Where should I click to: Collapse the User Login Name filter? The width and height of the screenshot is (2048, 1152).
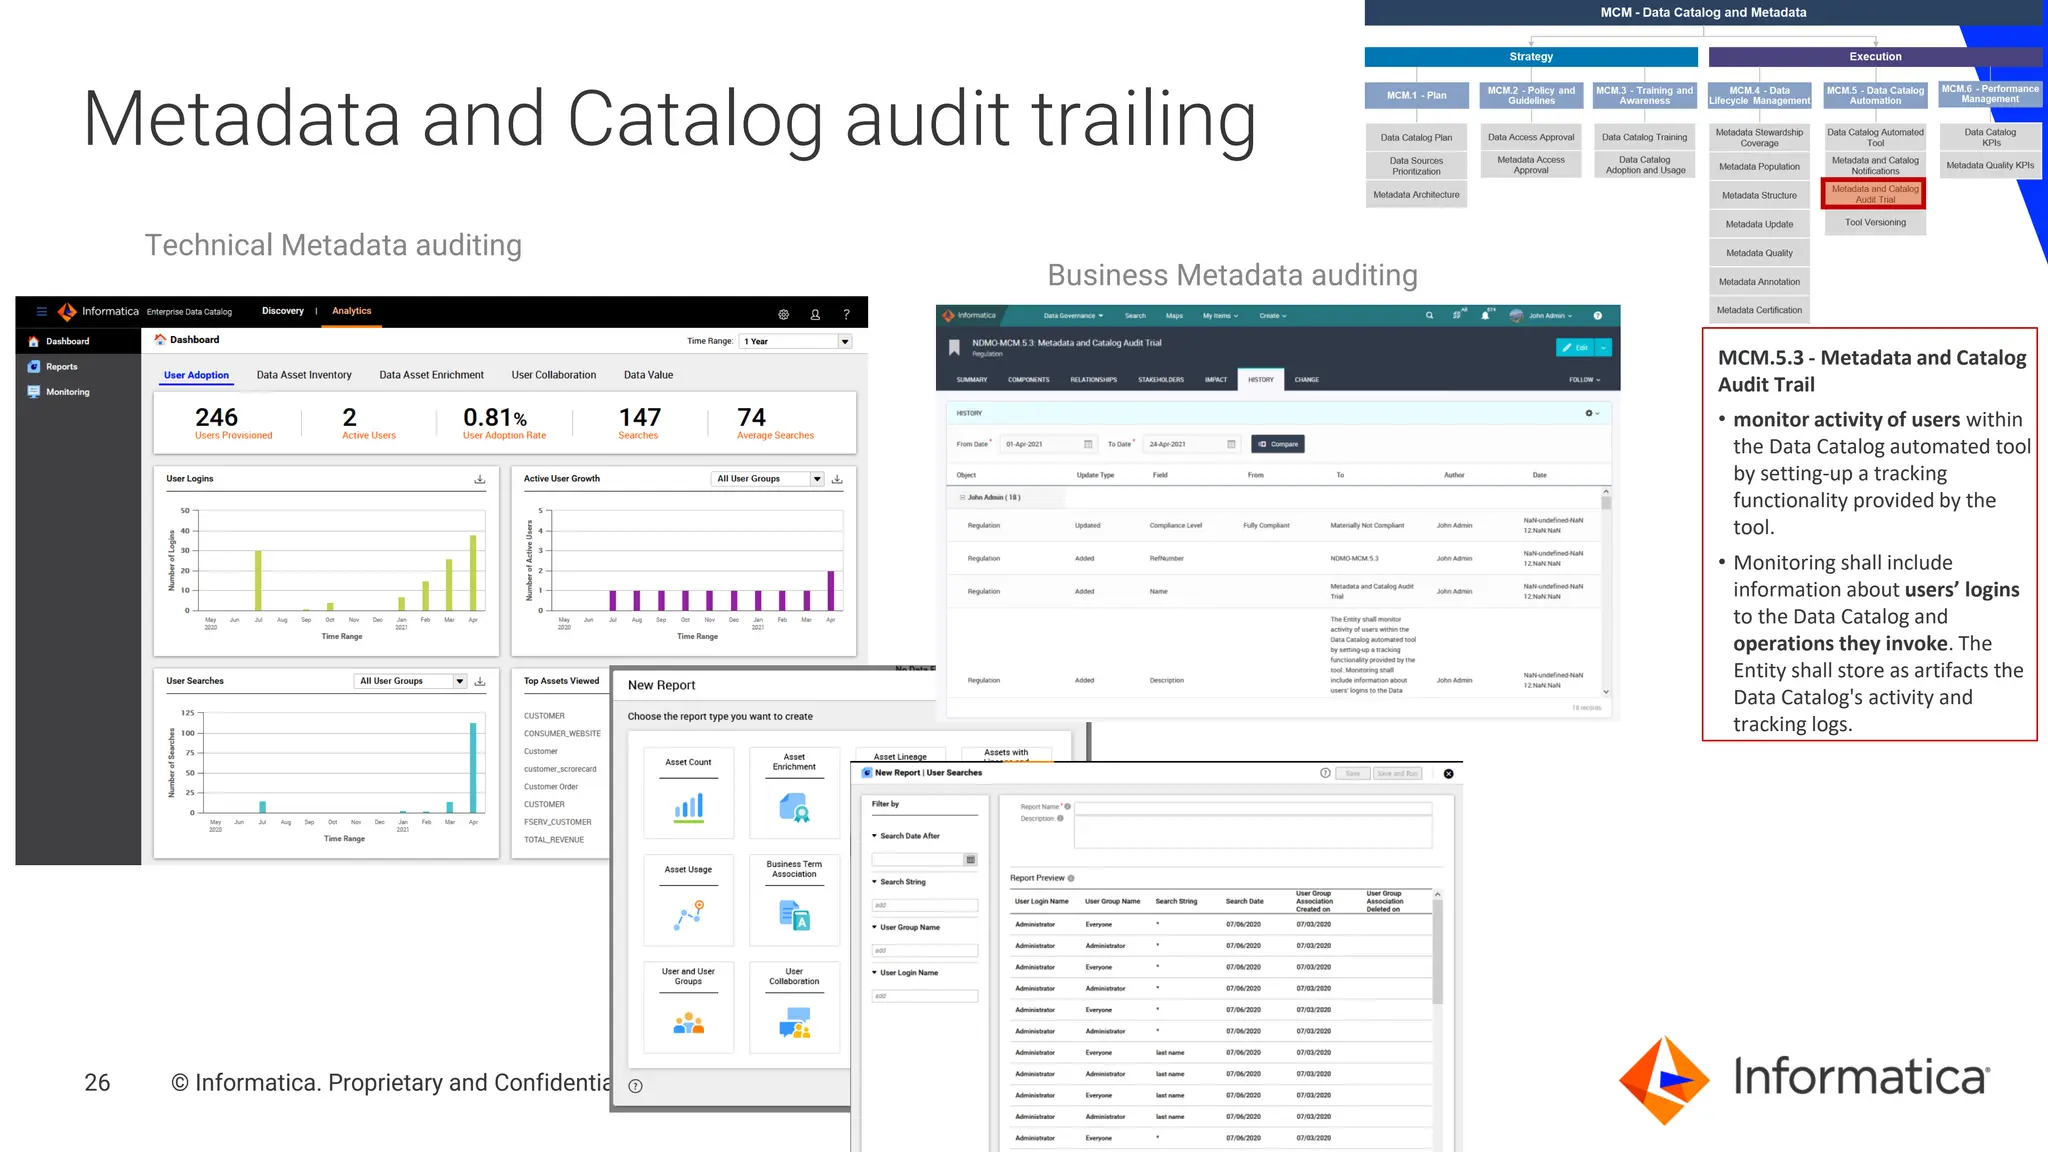[874, 973]
